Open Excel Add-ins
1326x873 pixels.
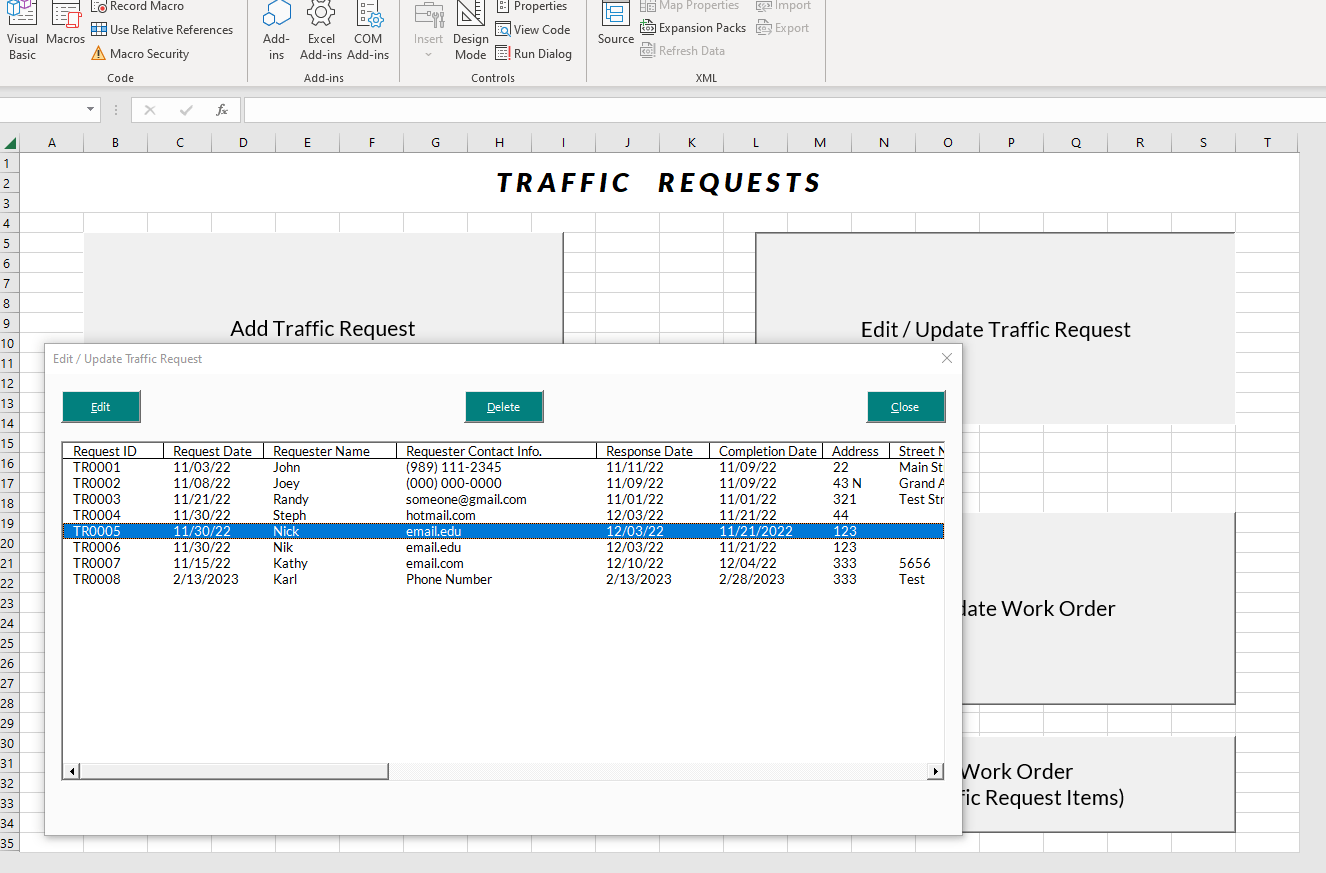tap(321, 31)
